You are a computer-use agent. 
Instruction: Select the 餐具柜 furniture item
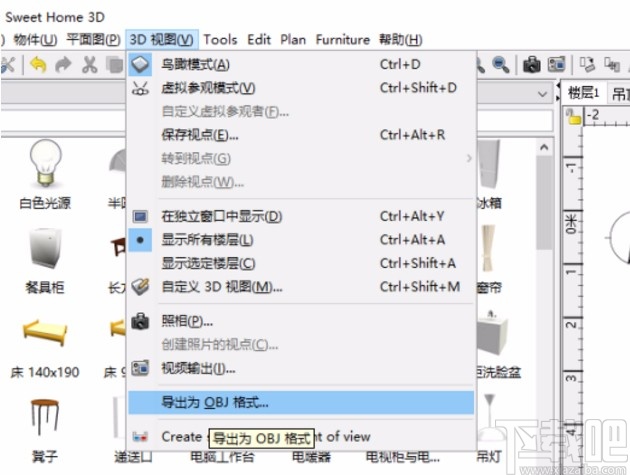click(45, 260)
